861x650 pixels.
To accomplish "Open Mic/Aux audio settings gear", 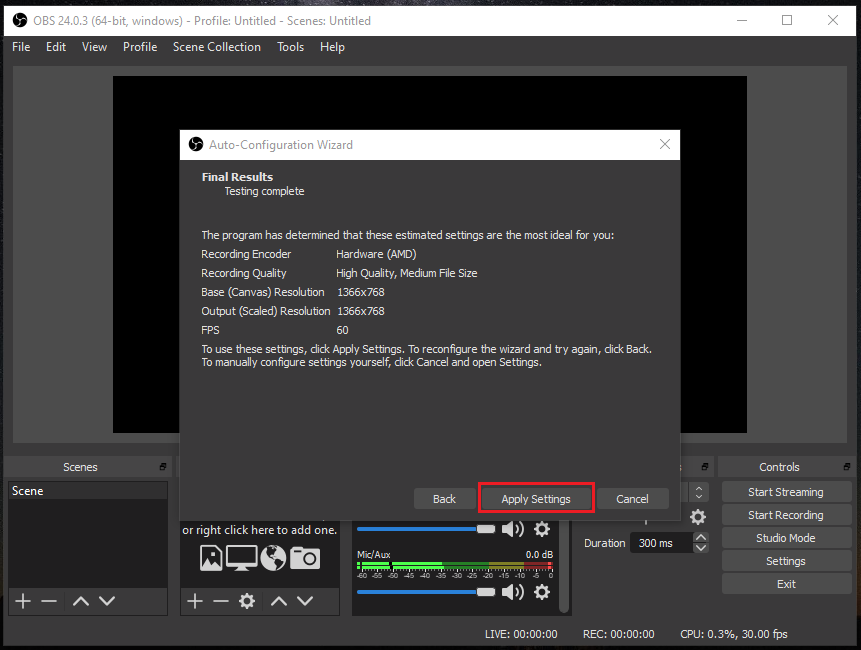I will point(542,592).
